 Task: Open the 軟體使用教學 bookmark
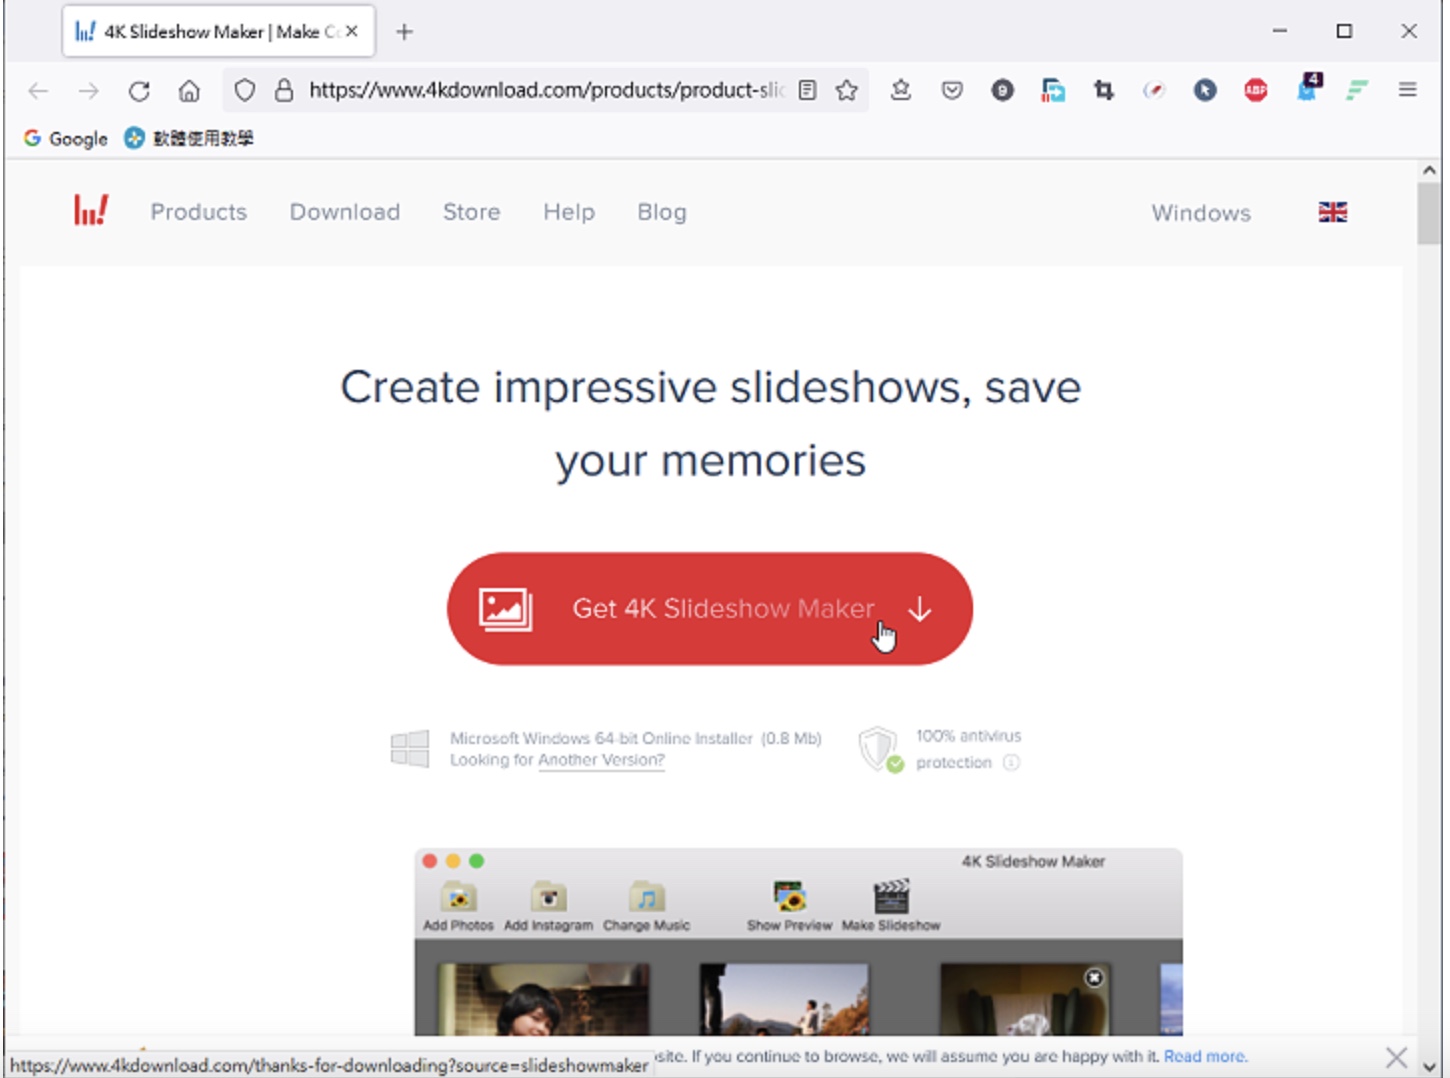tap(189, 138)
